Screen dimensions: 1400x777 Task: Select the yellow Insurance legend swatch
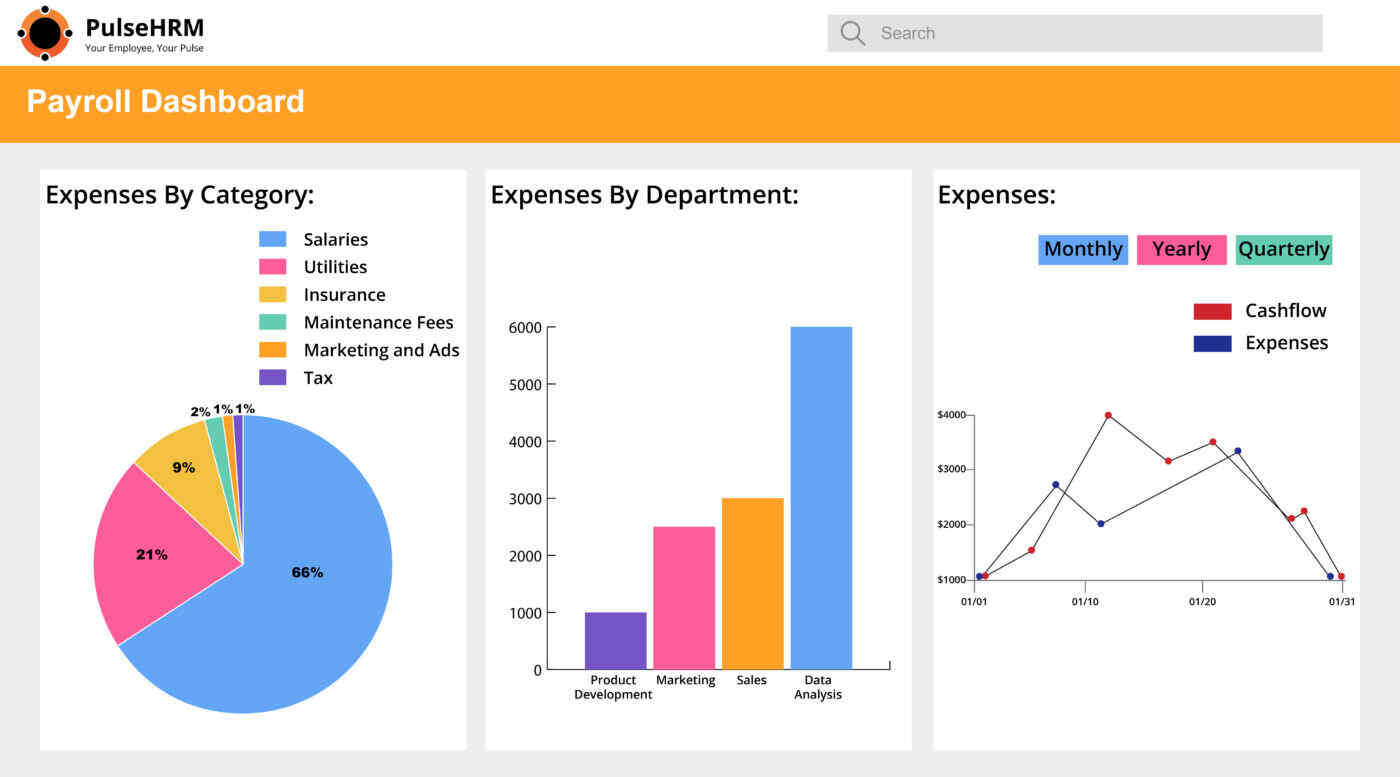[272, 295]
